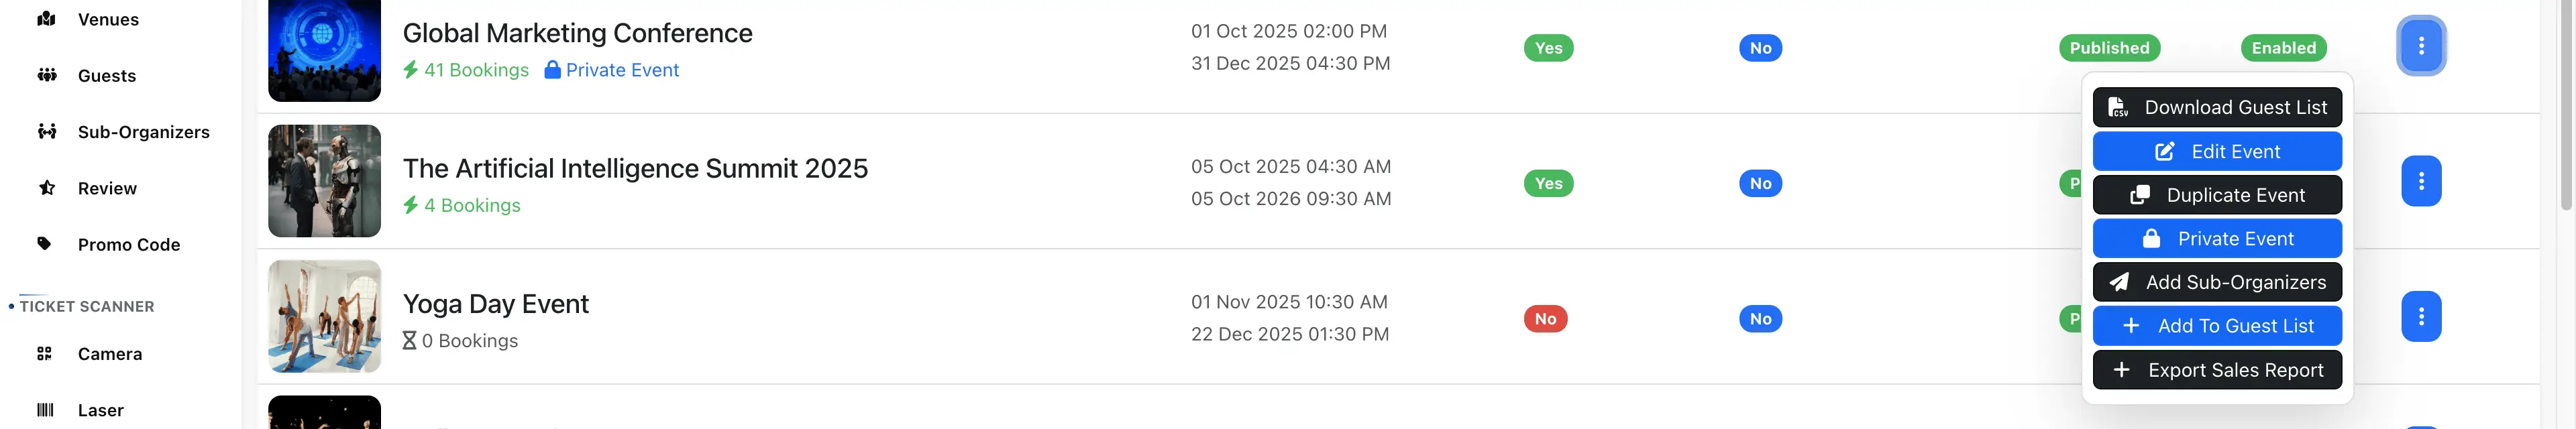The width and height of the screenshot is (2576, 429).
Task: Click the No badge on Yoga Day Event
Action: tap(1545, 318)
